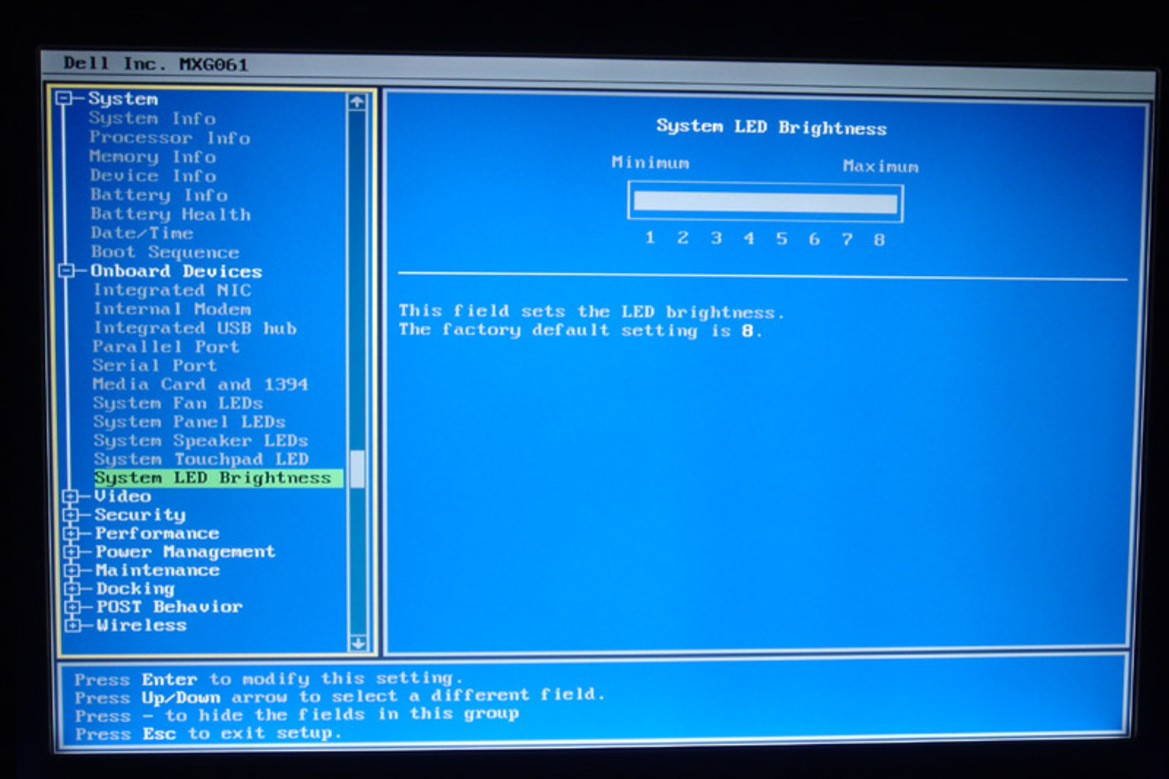Open Battery Health entry
1169x779 pixels.
click(x=171, y=214)
